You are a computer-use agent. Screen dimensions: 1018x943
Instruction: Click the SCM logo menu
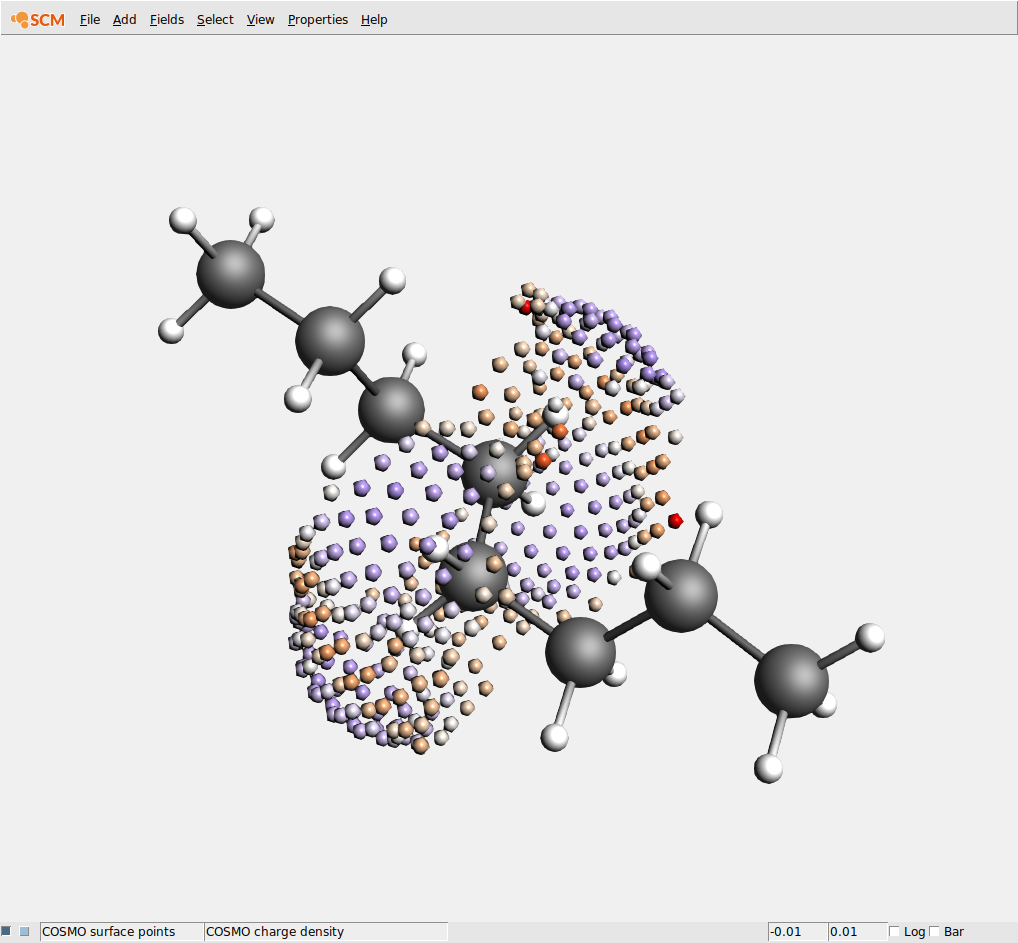(x=38, y=19)
